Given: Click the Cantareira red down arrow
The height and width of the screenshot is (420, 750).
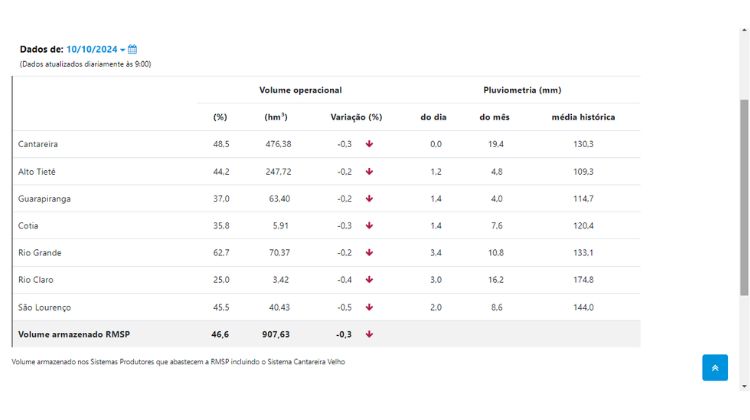Looking at the screenshot, I should tap(369, 144).
